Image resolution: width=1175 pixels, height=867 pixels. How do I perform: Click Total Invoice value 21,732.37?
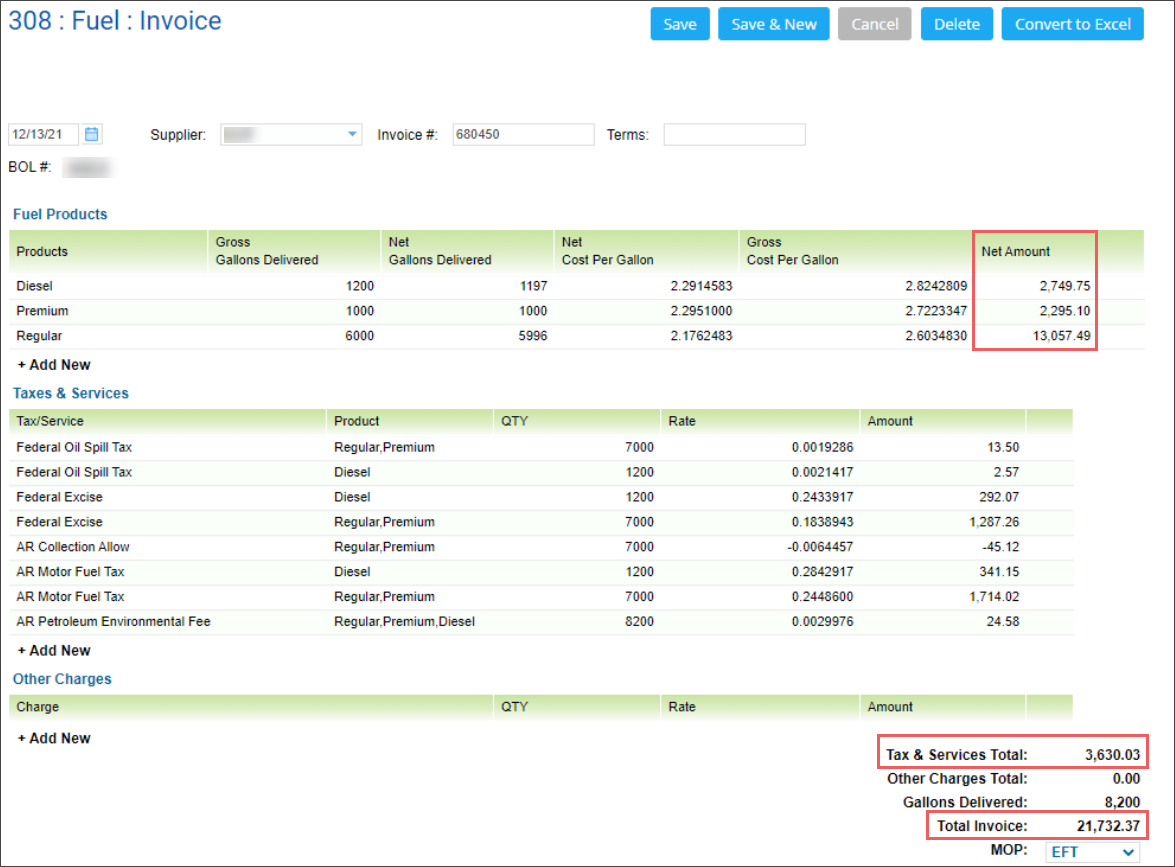click(x=1108, y=826)
